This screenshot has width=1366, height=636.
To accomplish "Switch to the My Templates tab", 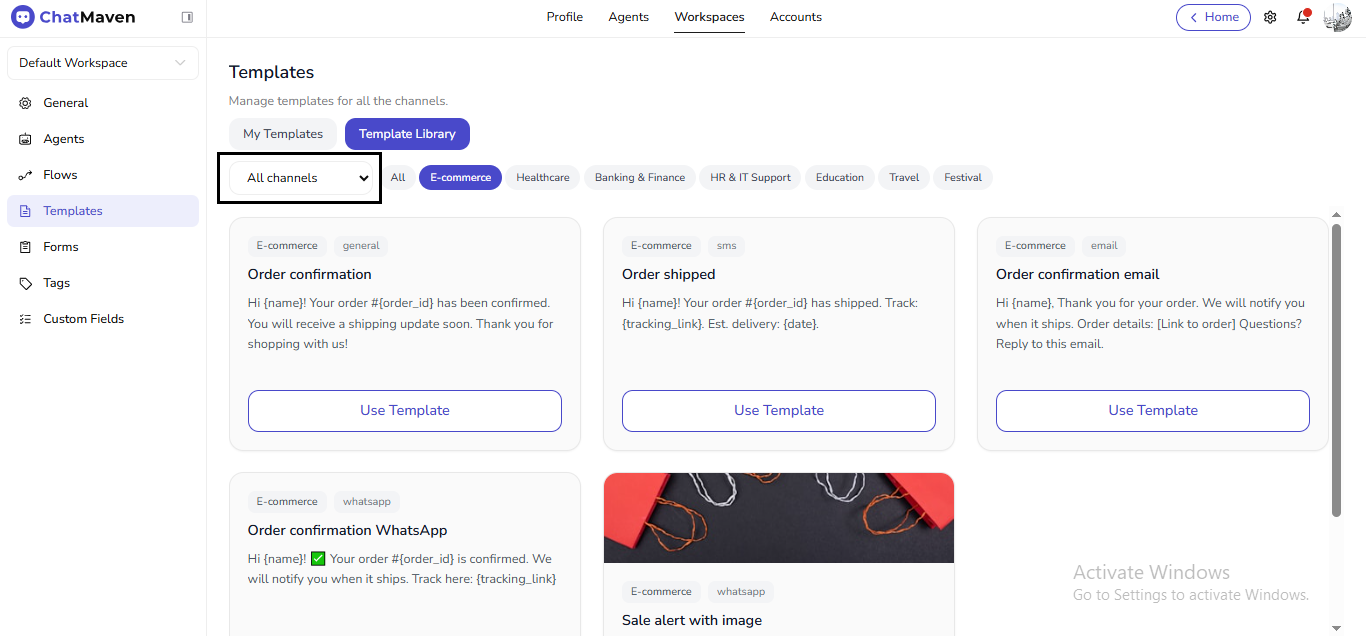I will 283,133.
